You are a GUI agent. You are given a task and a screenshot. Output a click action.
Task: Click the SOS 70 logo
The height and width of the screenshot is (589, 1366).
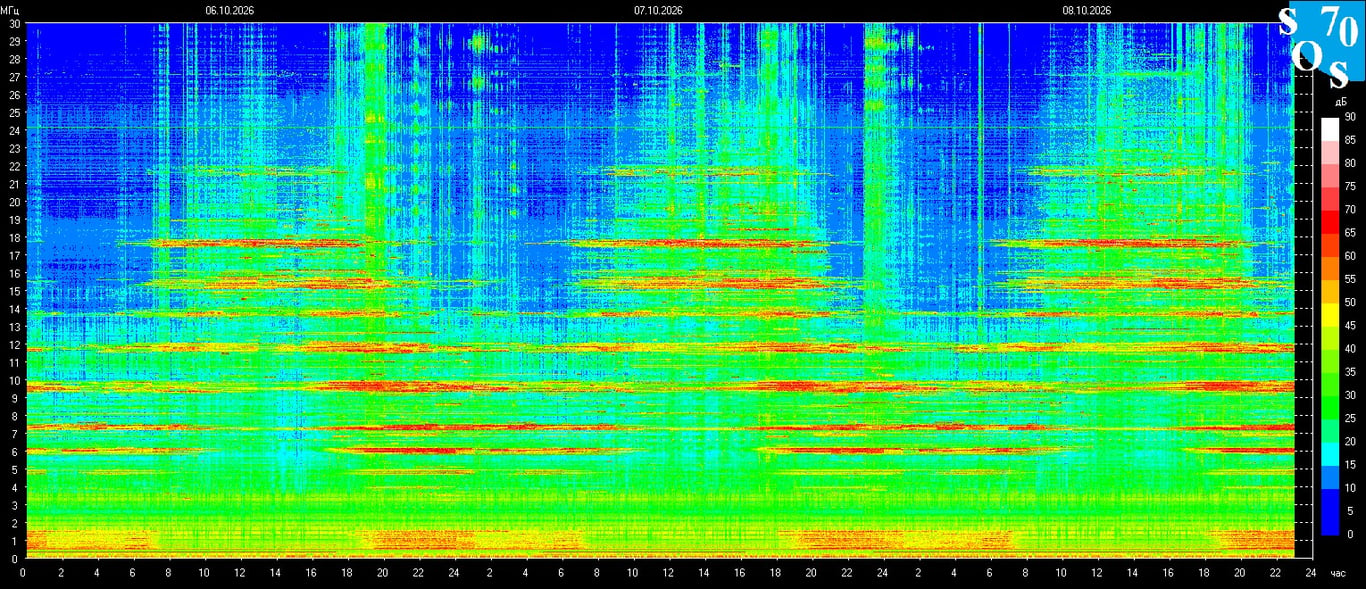point(1322,44)
